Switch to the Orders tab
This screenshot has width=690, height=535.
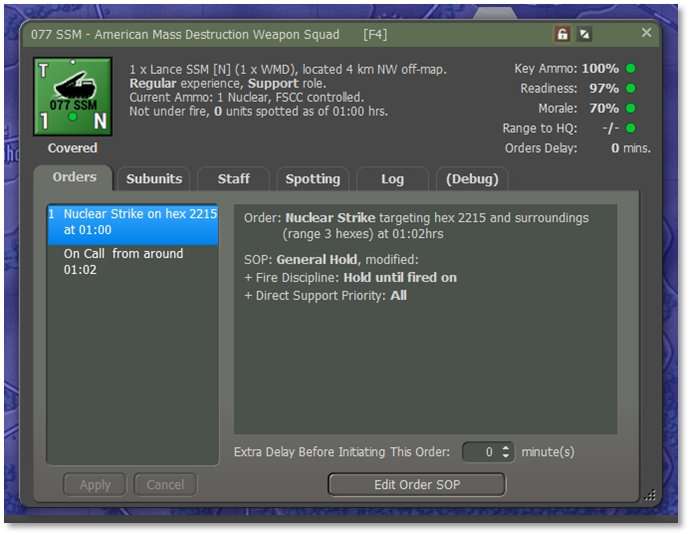click(x=74, y=178)
